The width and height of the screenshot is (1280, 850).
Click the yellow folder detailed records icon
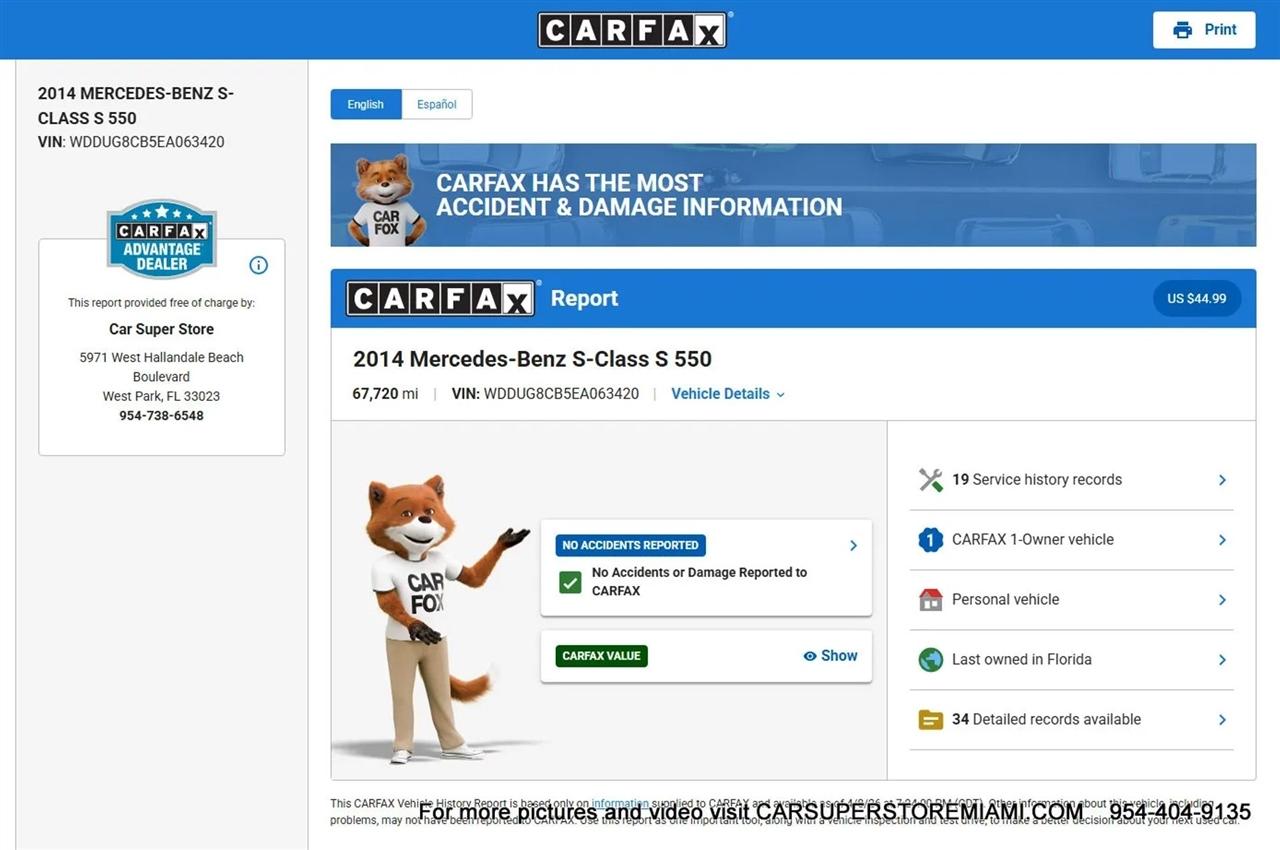coord(930,720)
